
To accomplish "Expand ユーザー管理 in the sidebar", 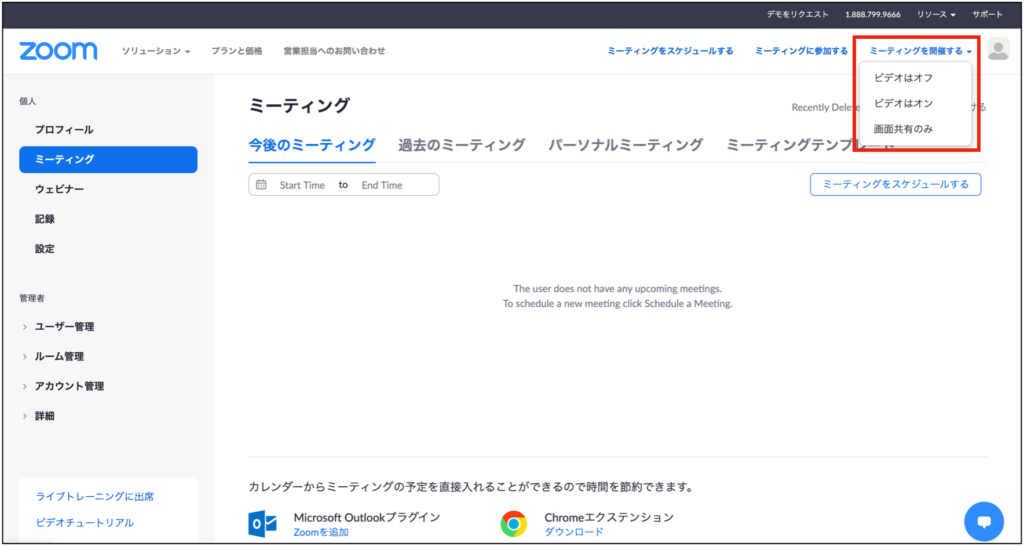I will point(64,327).
